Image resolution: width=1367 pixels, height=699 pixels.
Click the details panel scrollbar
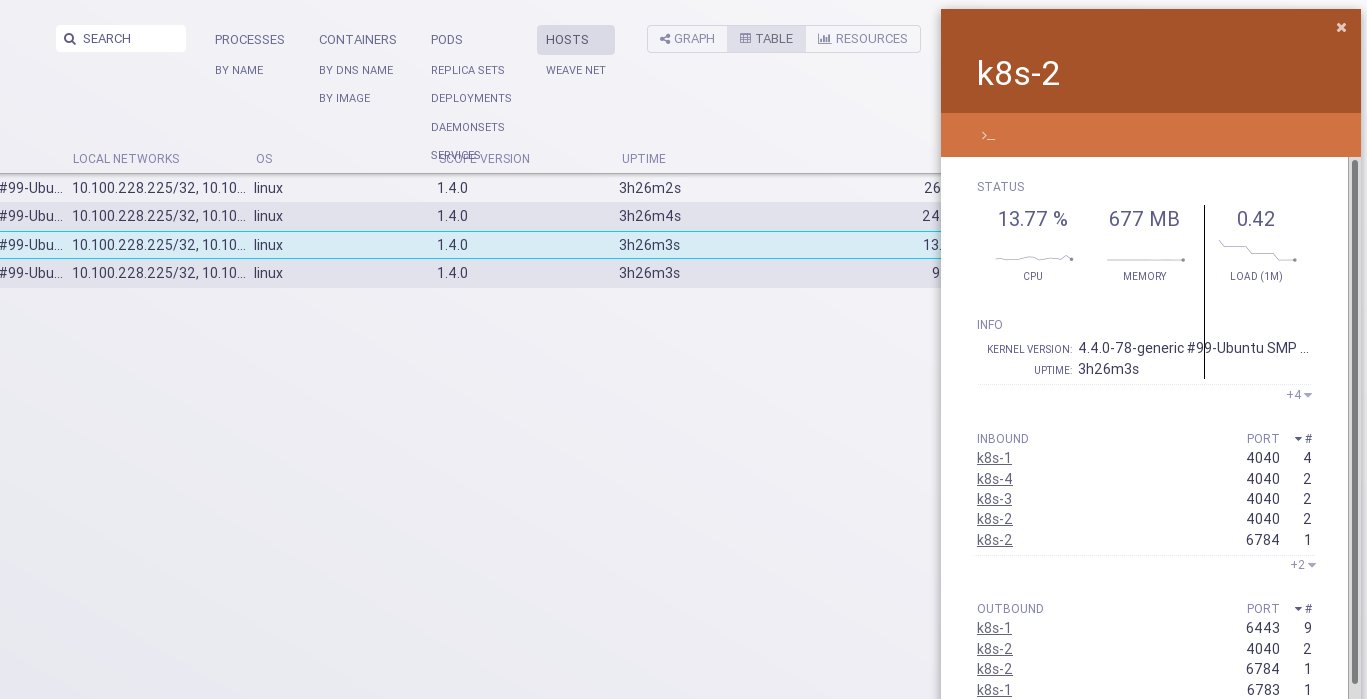point(1355,420)
